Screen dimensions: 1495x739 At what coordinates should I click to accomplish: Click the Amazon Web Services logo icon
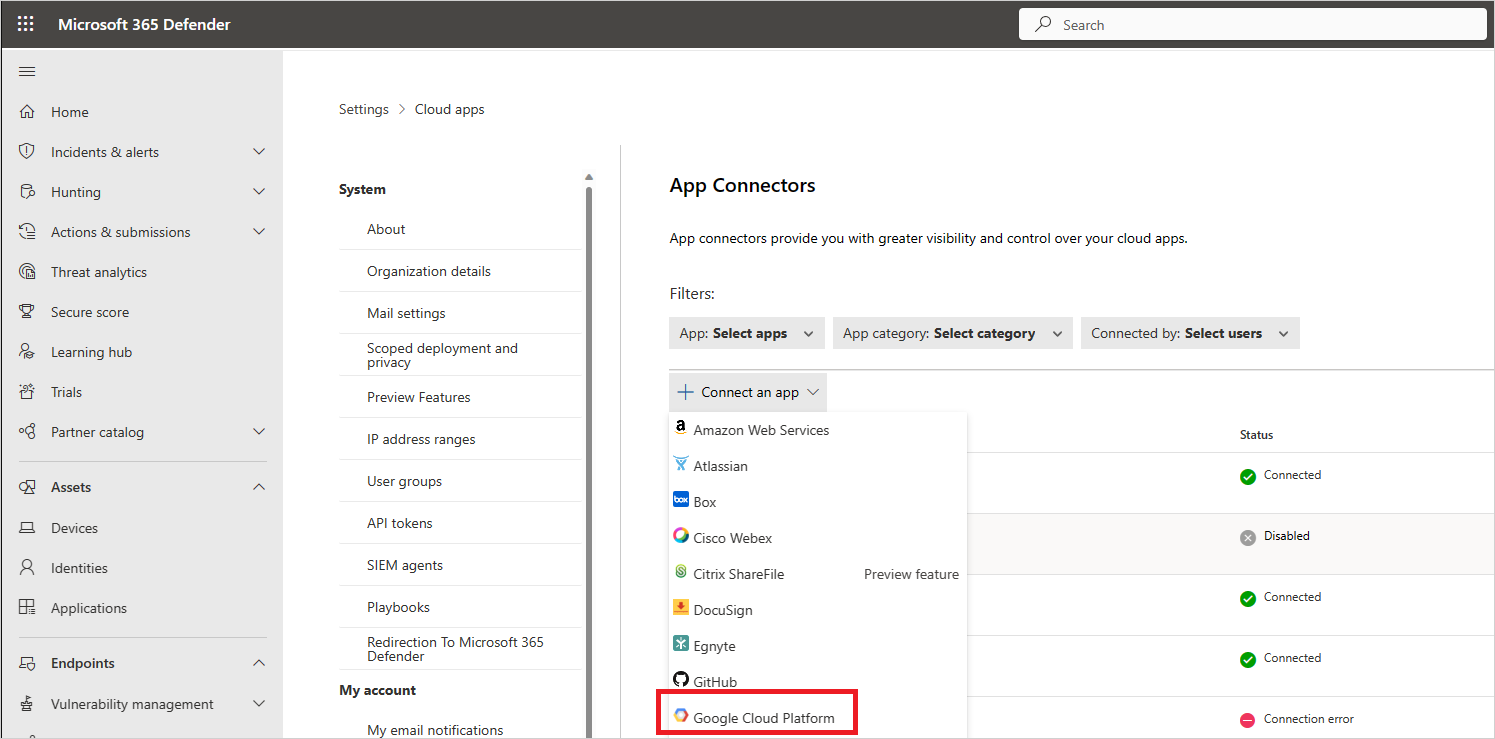pyautogui.click(x=681, y=429)
